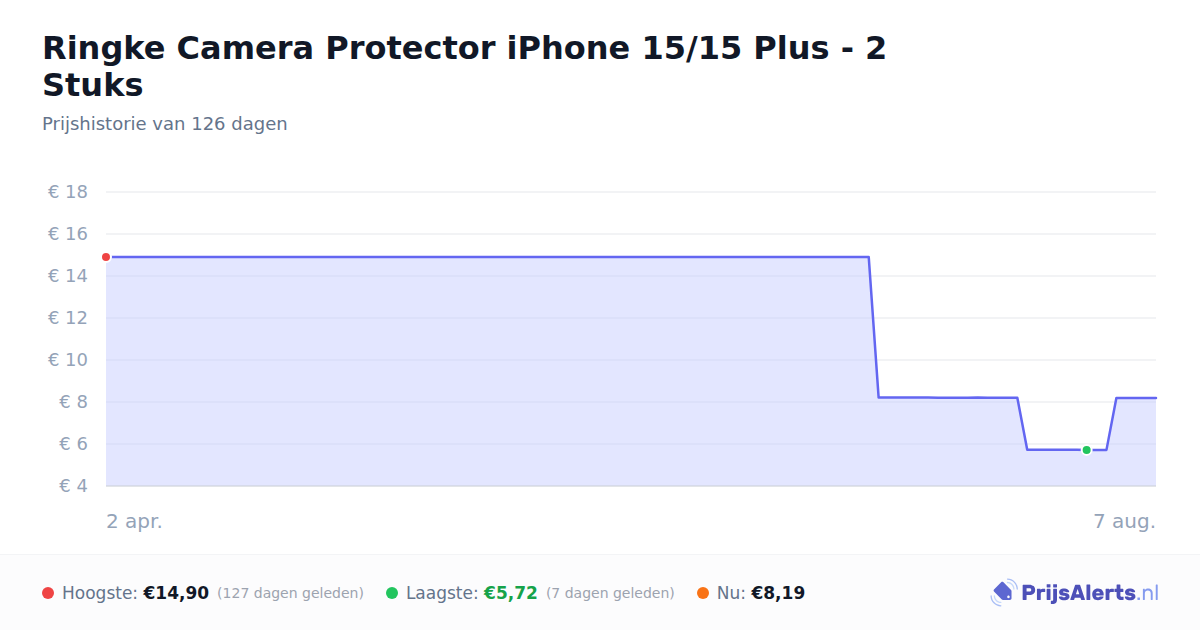Click the € 10 y-axis label
The image size is (1200, 630).
tap(68, 360)
